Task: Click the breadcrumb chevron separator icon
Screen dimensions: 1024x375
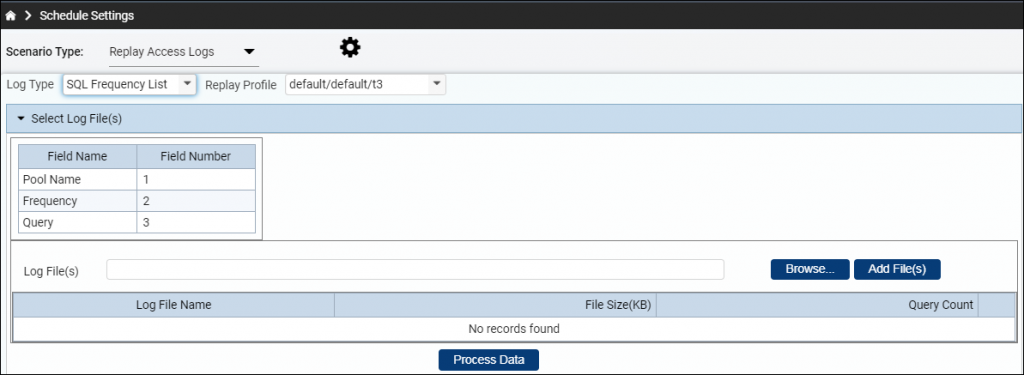Action: click(x=28, y=16)
